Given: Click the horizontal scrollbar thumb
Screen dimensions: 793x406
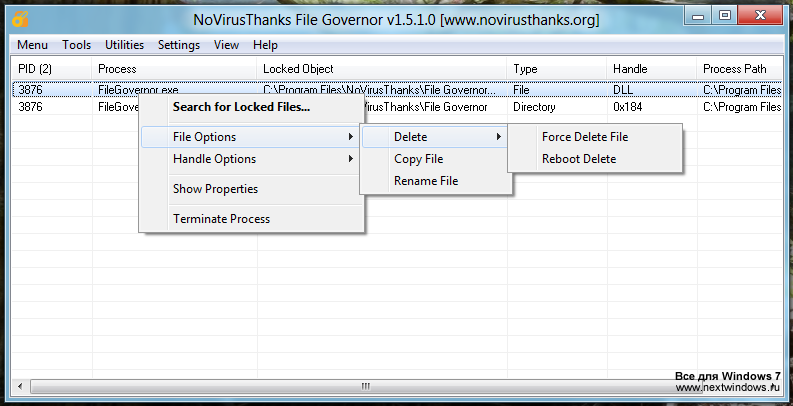Looking at the screenshot, I should (x=365, y=387).
